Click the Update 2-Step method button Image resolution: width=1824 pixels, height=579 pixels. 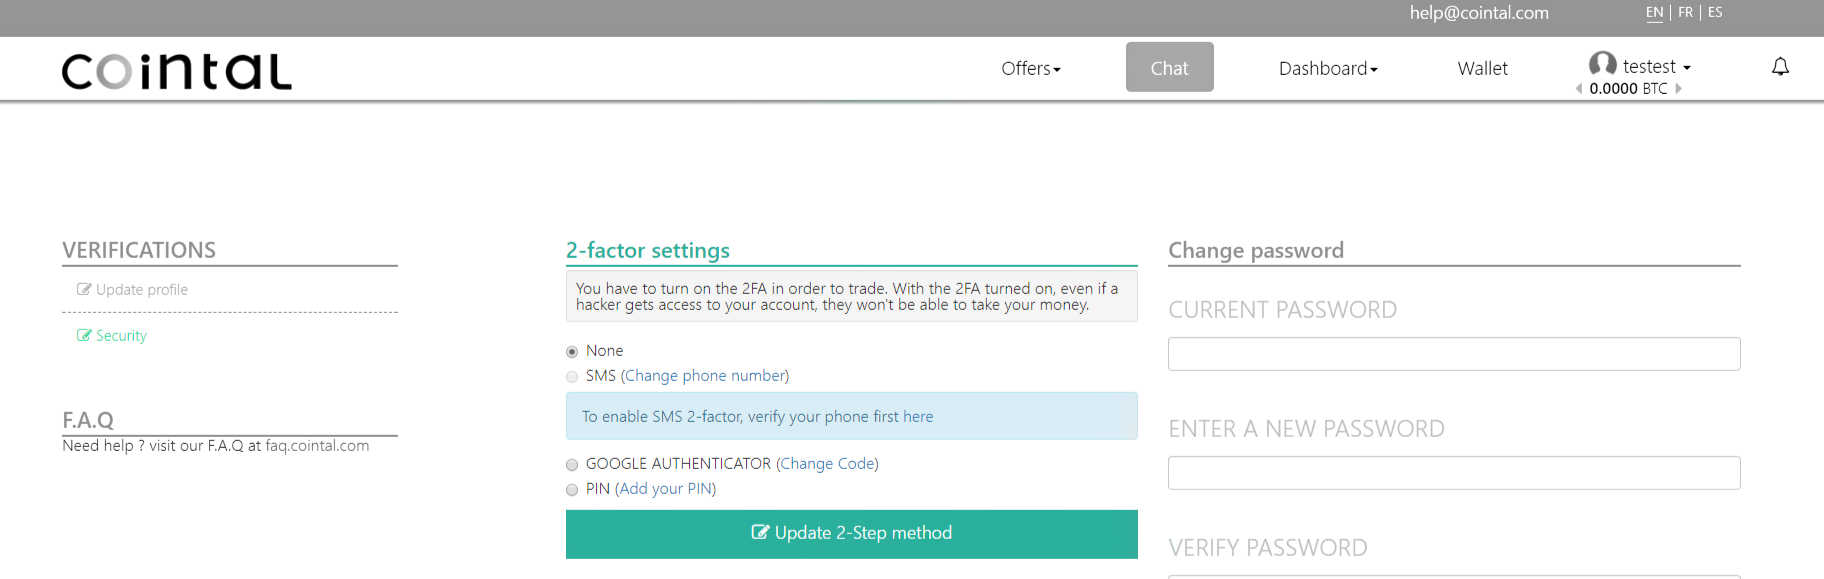point(851,534)
